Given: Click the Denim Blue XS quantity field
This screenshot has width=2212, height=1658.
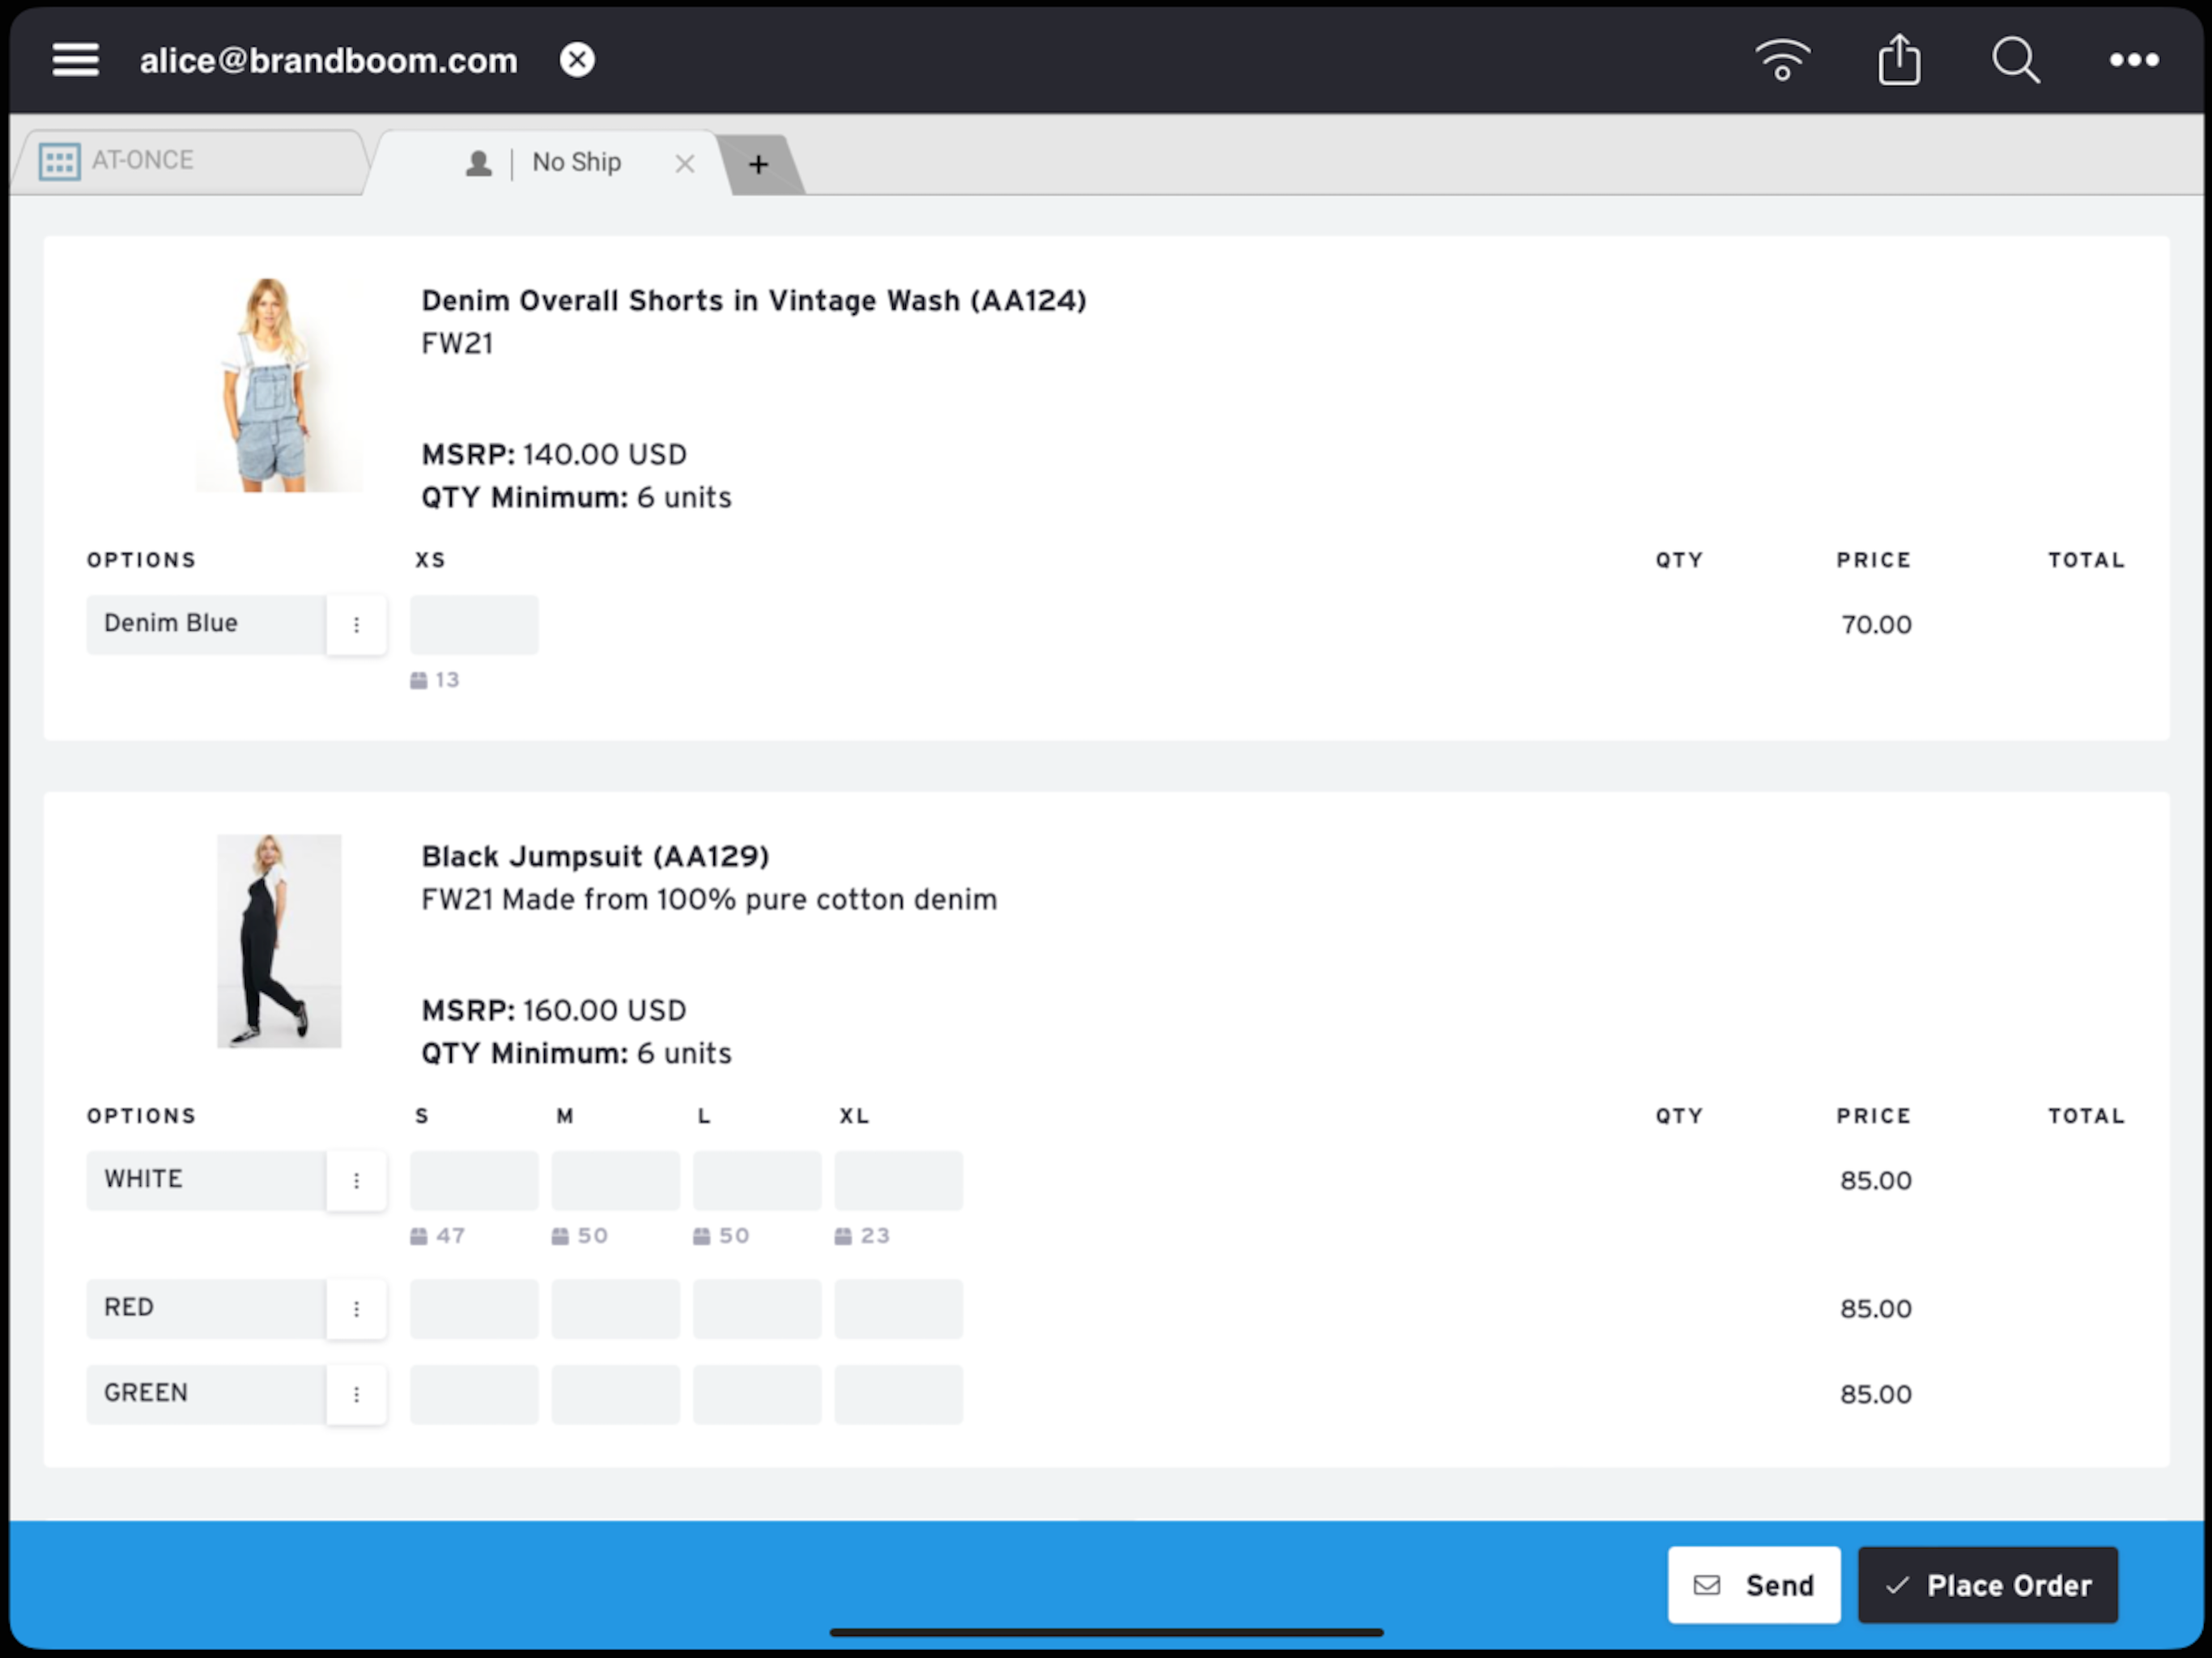Looking at the screenshot, I should (x=474, y=625).
